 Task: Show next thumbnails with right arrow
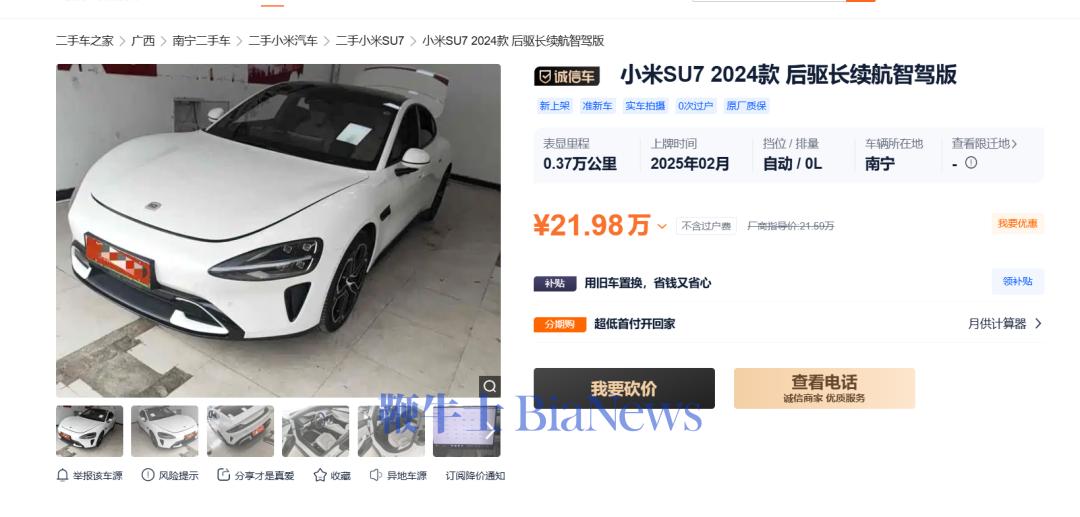tap(490, 432)
